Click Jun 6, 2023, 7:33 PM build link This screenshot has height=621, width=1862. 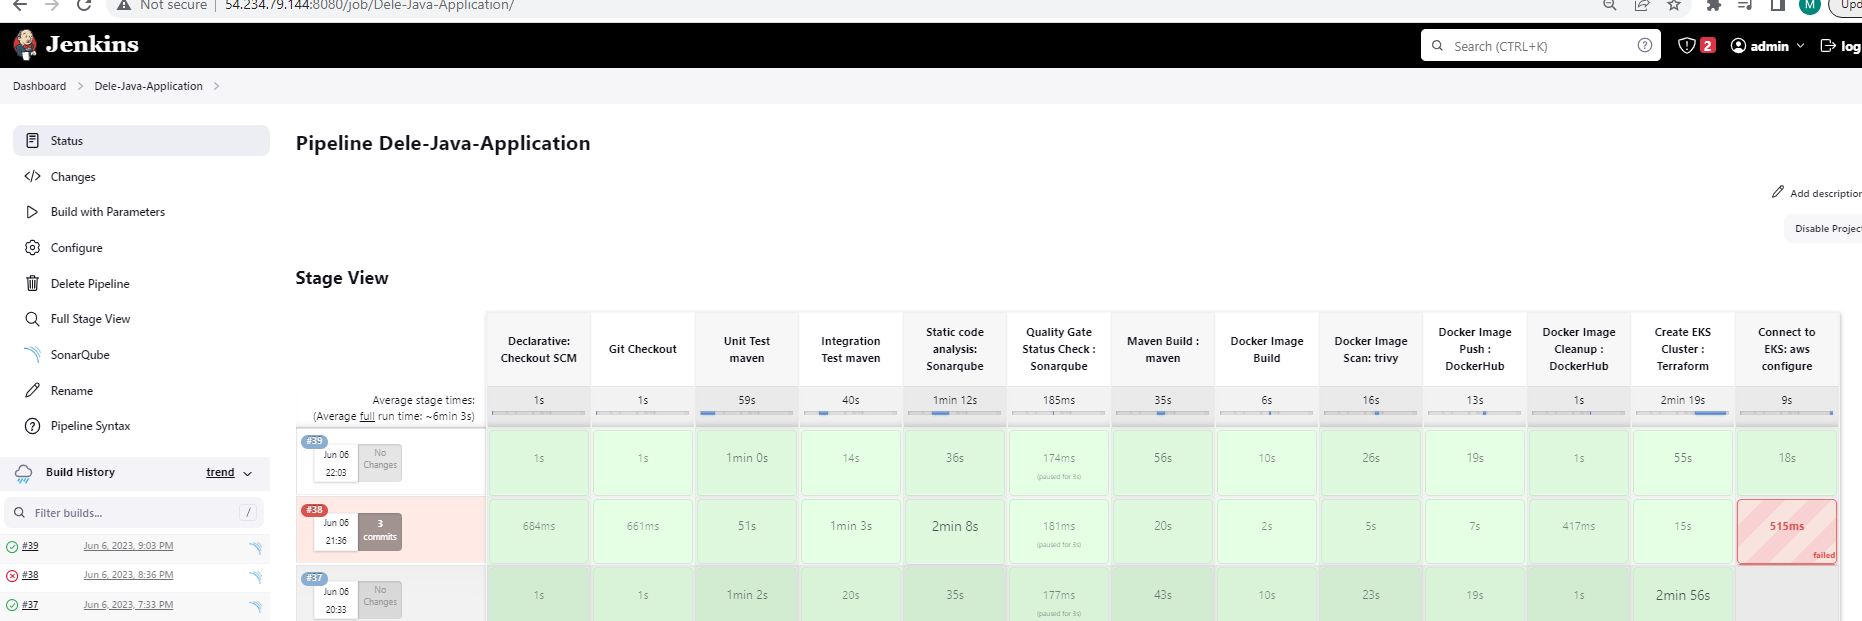pos(128,604)
